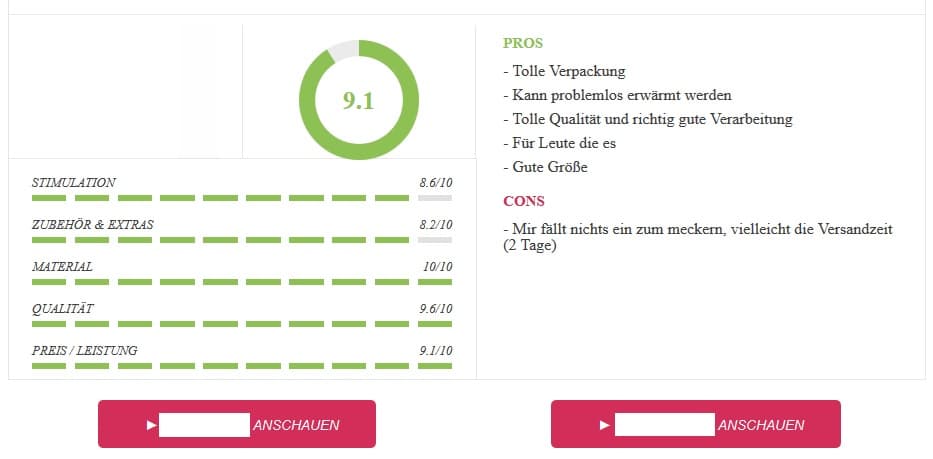
Task: Click the 'Tolle Verpackung' pro item
Action: (x=564, y=71)
